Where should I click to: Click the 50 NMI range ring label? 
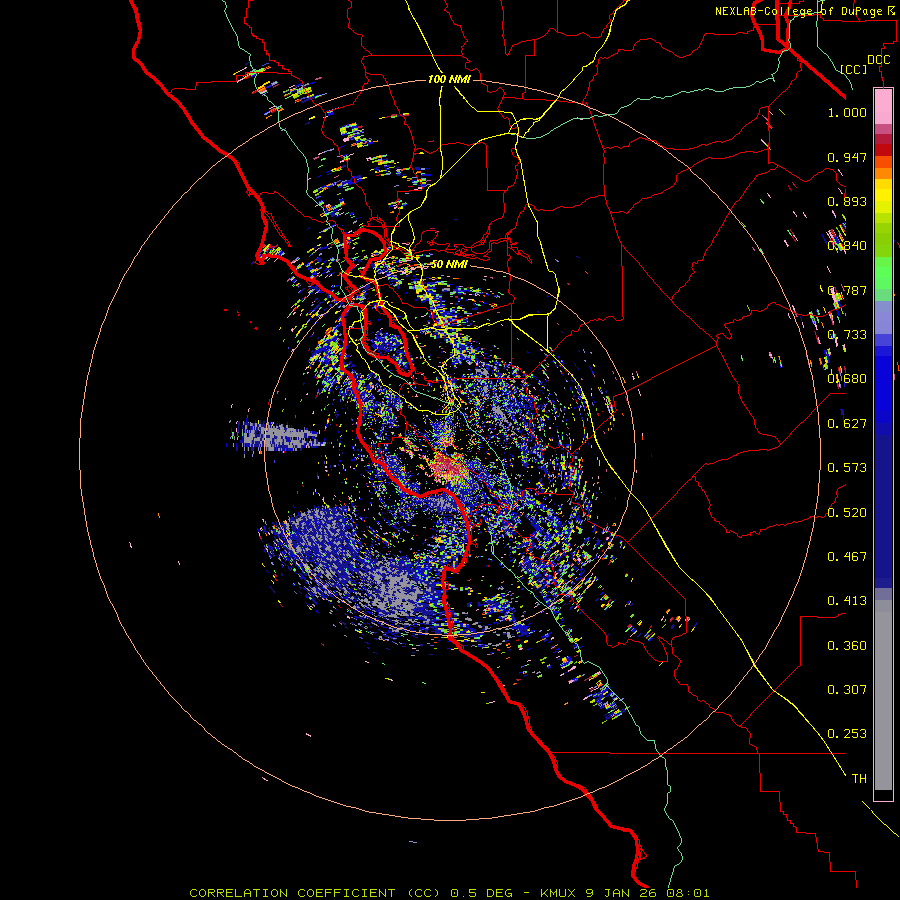click(x=449, y=264)
